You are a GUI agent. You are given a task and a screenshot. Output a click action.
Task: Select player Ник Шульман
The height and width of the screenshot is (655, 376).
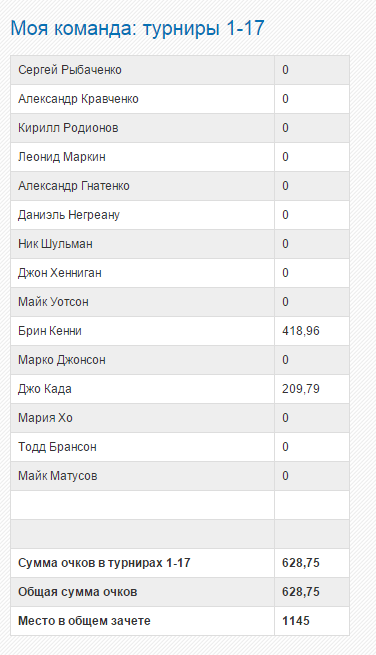click(55, 244)
